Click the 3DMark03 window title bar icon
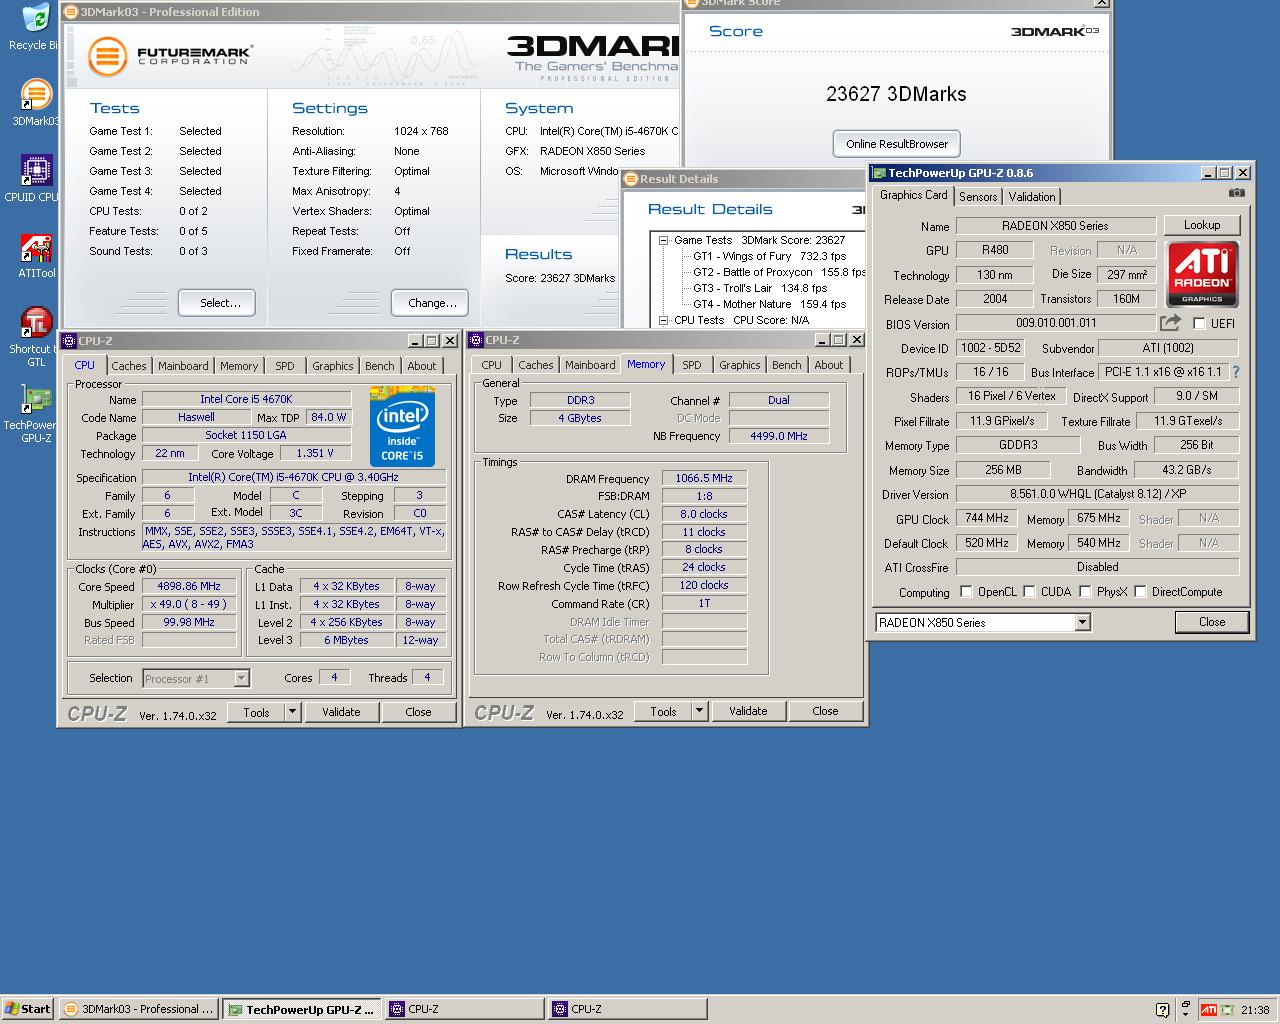This screenshot has height=1024, width=1280. pos(70,12)
